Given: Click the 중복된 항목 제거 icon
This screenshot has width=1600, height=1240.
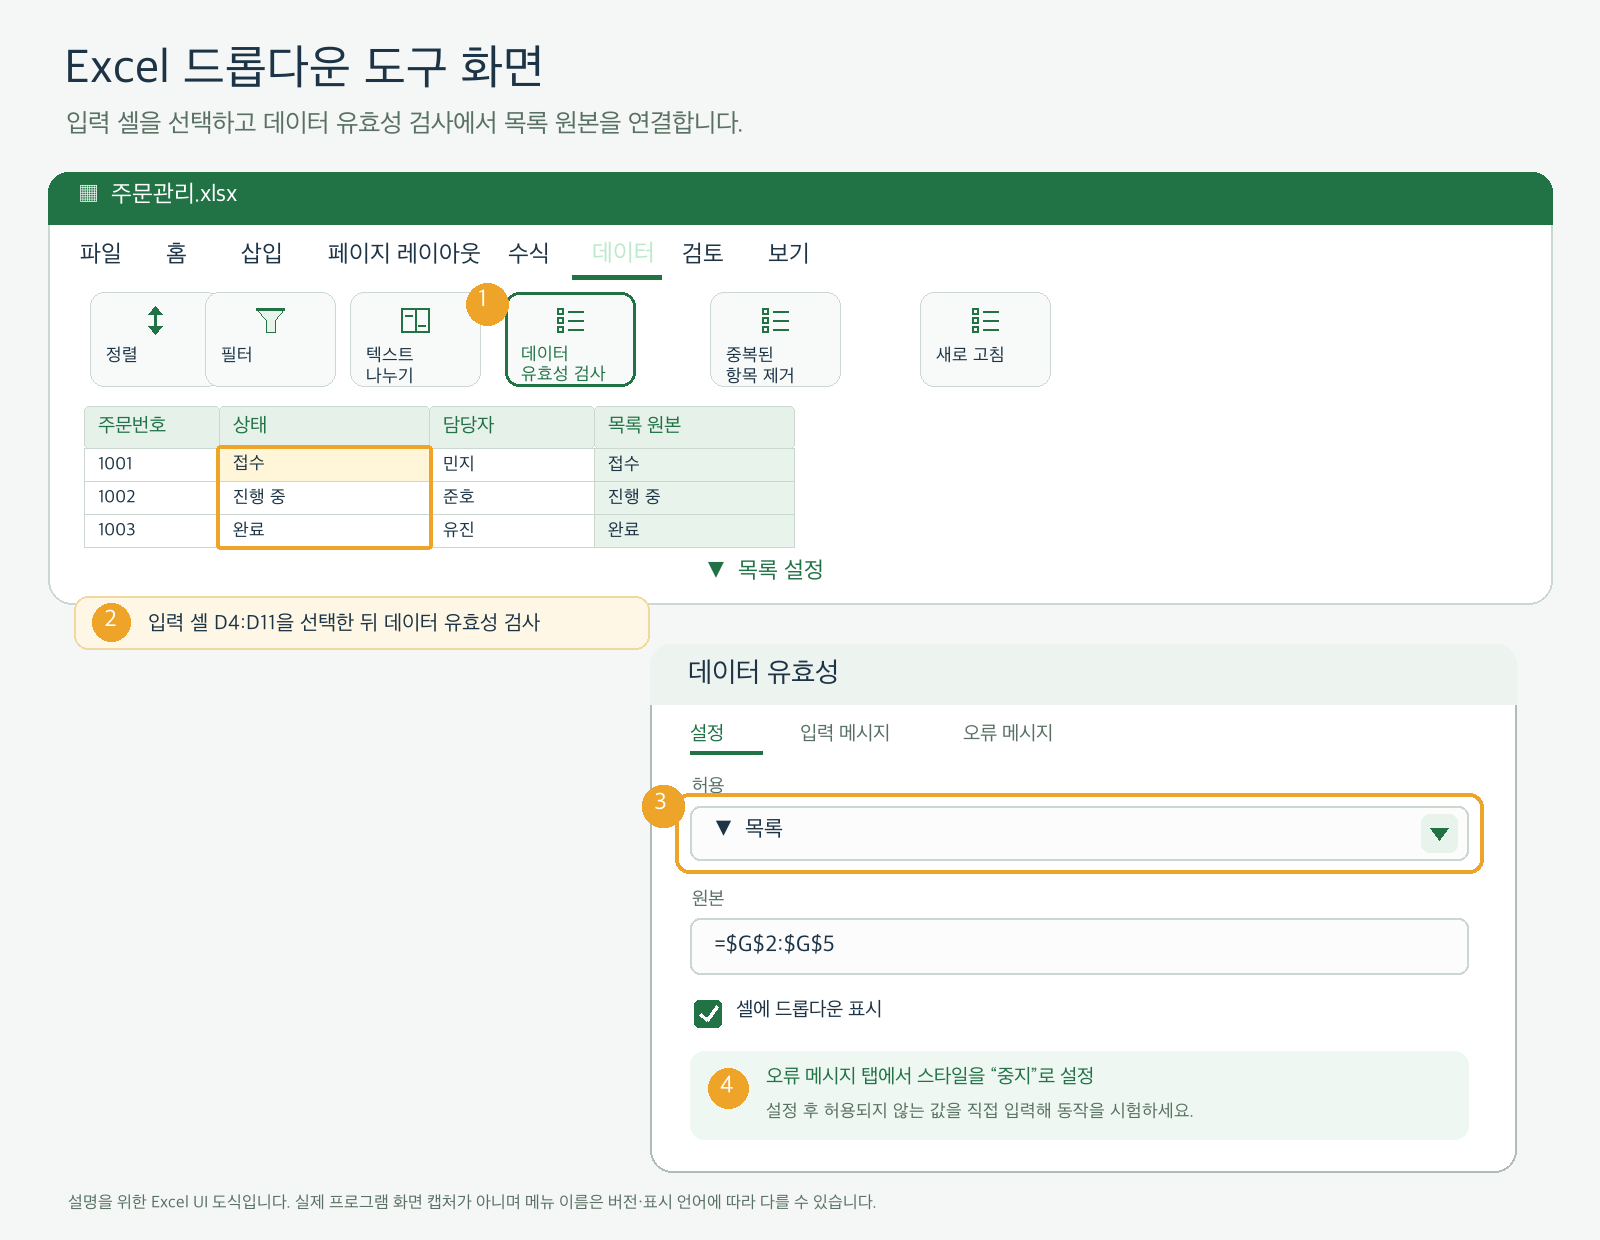Looking at the screenshot, I should point(775,320).
